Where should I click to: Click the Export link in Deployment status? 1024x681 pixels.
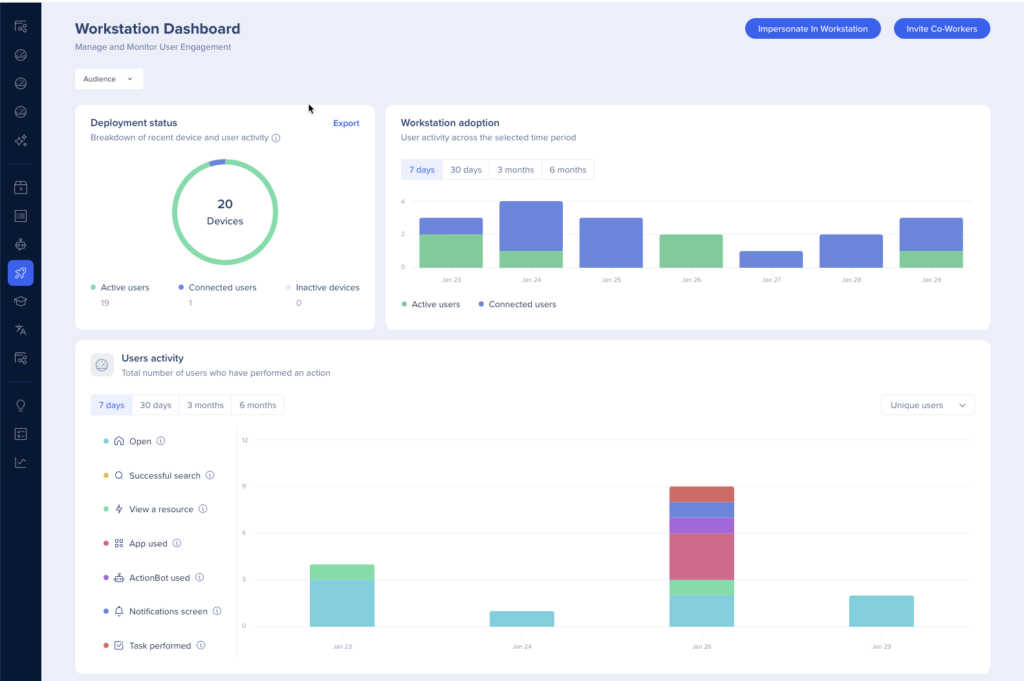(x=346, y=123)
